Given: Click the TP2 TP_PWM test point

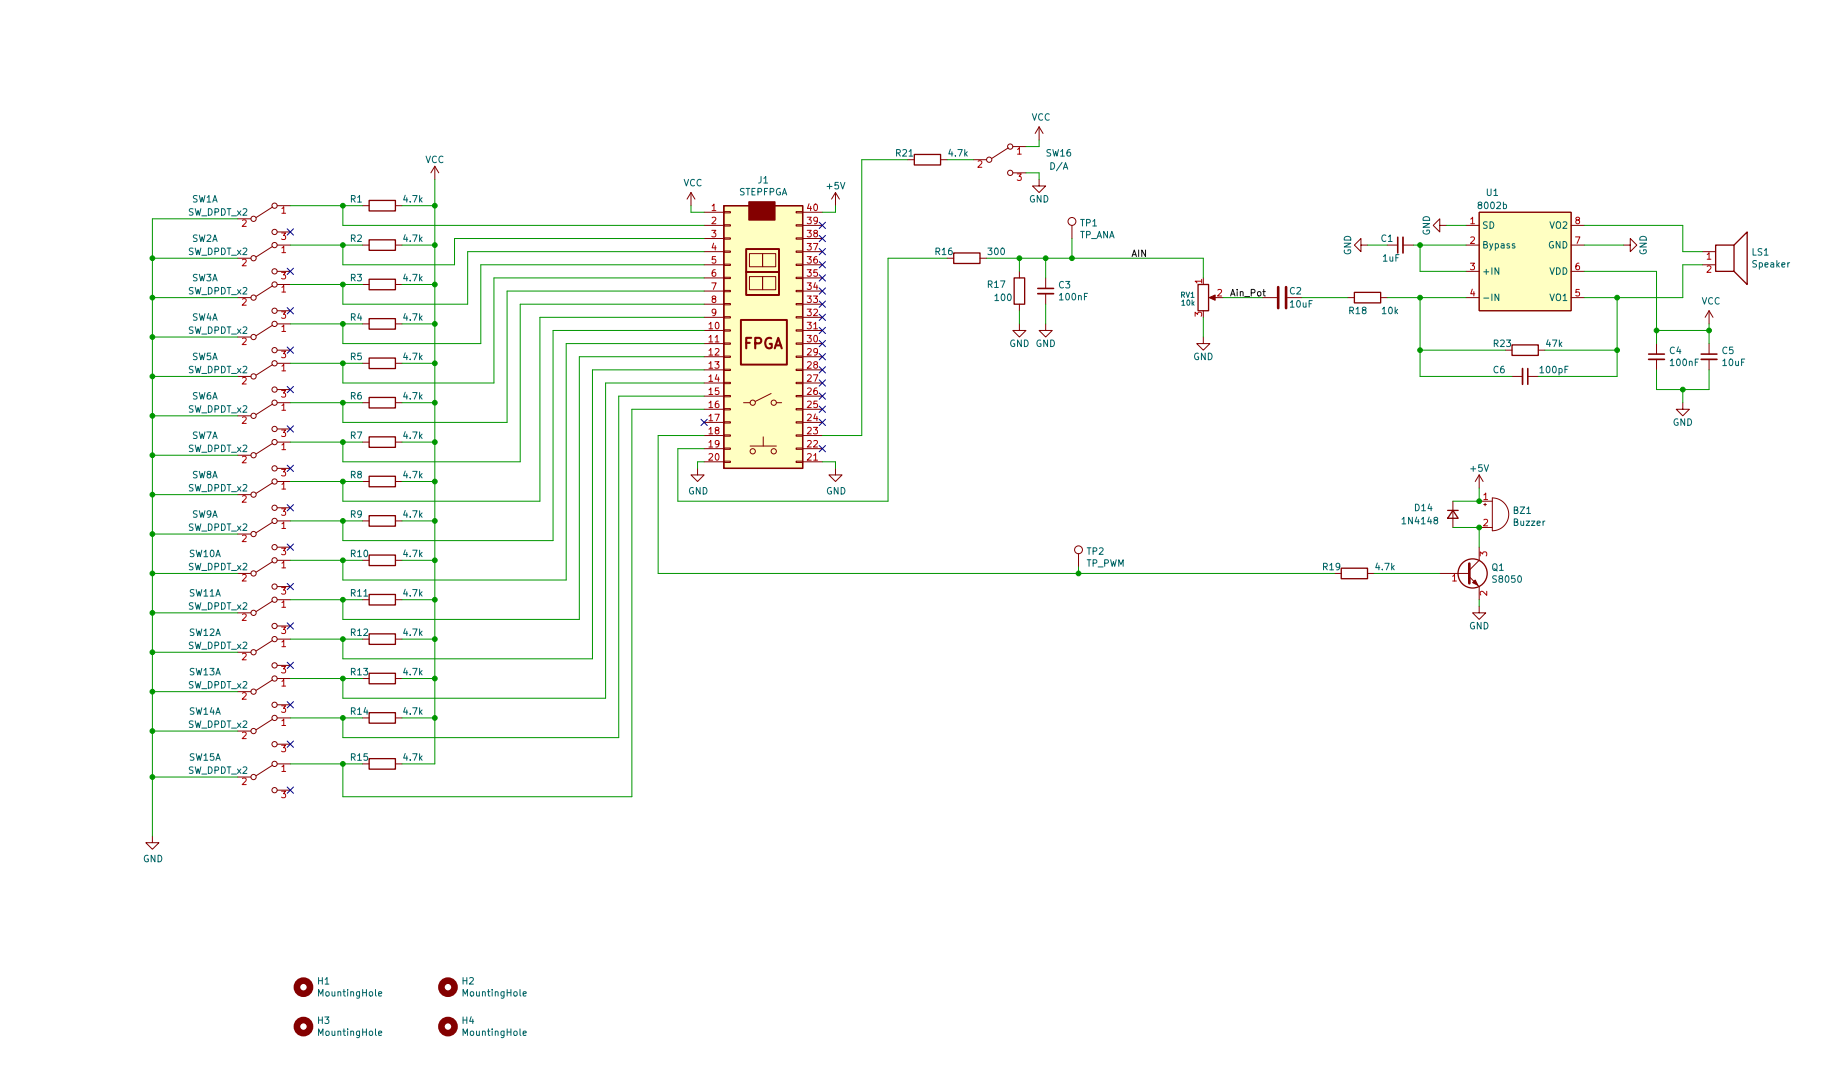Looking at the screenshot, I should pos(1078,550).
